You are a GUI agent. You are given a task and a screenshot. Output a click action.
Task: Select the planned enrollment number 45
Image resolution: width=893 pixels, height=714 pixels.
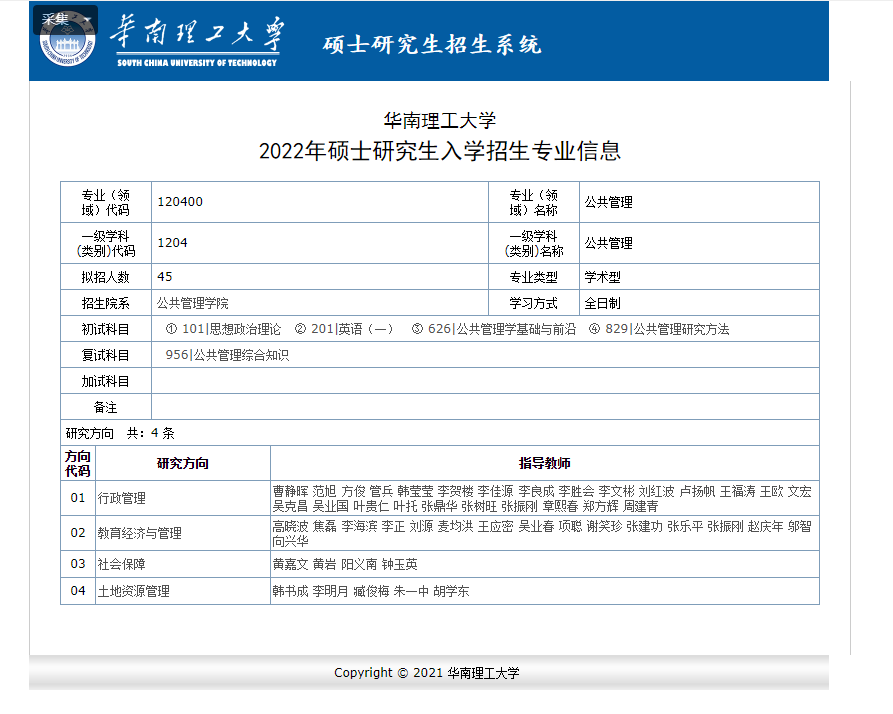165,277
